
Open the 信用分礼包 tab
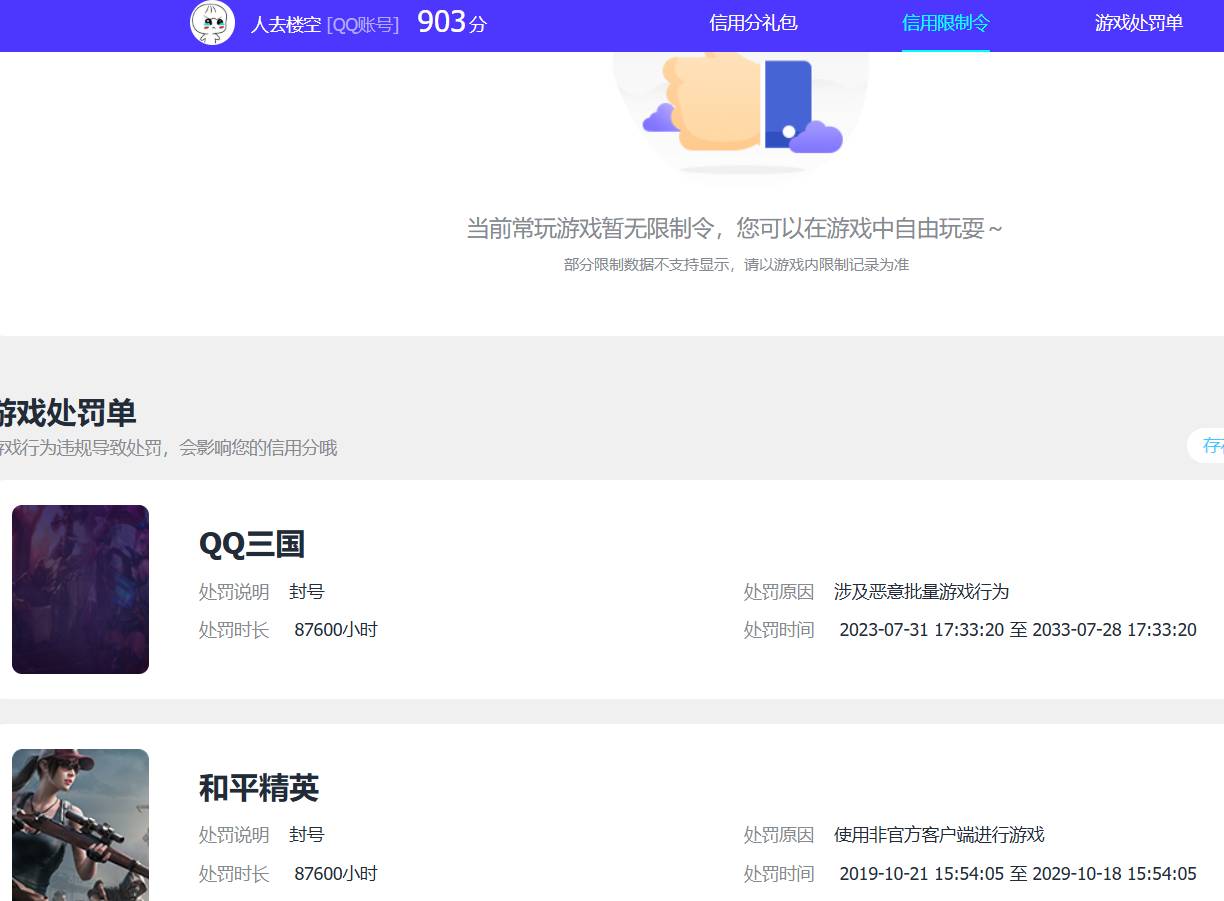(753, 23)
